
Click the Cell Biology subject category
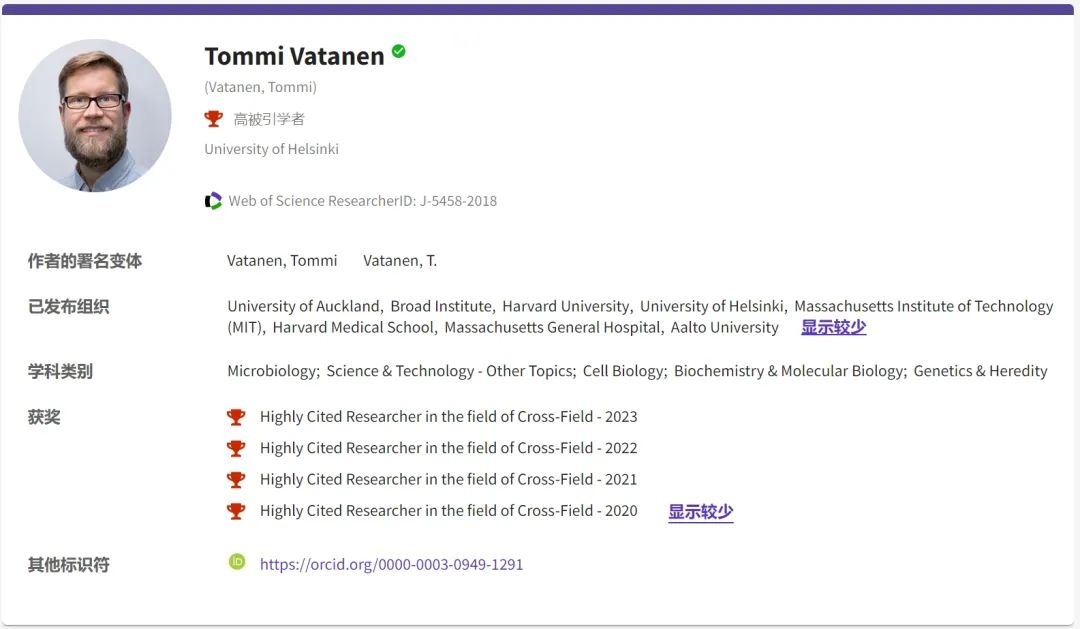click(x=623, y=371)
